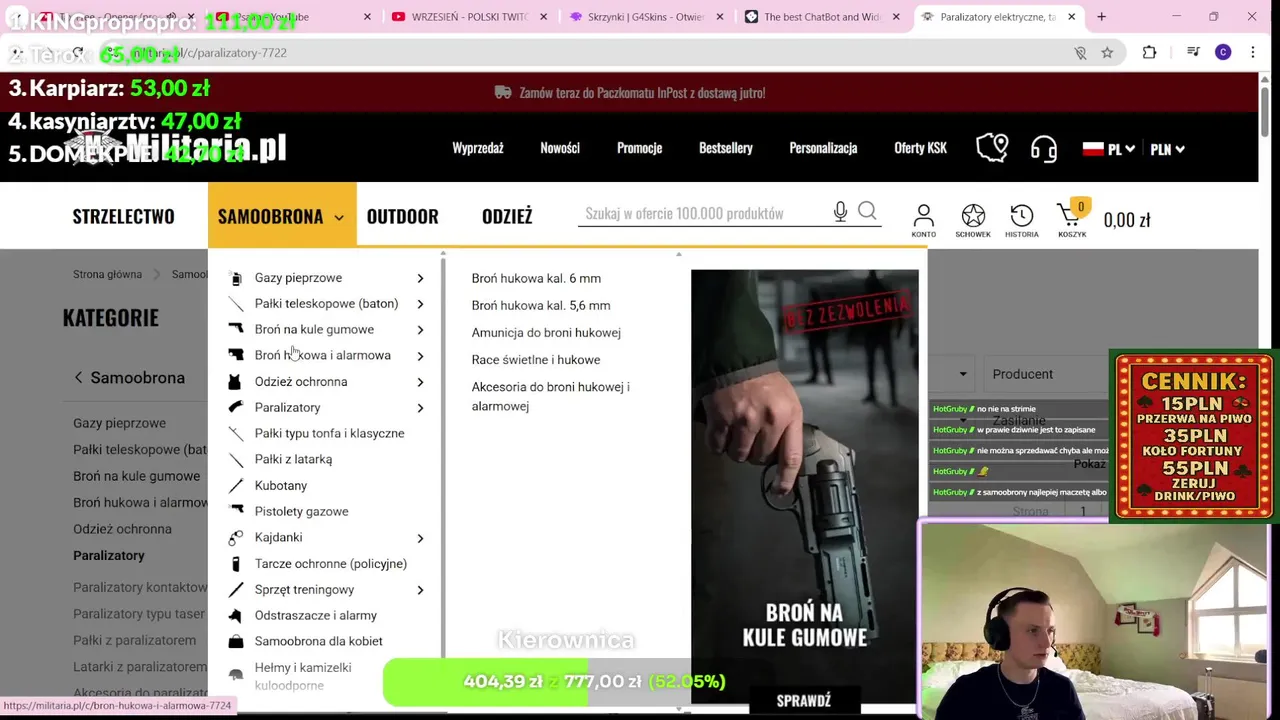This screenshot has width=1280, height=720.
Task: Select Broń hukowa kal. 5,6 mm
Action: [x=541, y=305]
